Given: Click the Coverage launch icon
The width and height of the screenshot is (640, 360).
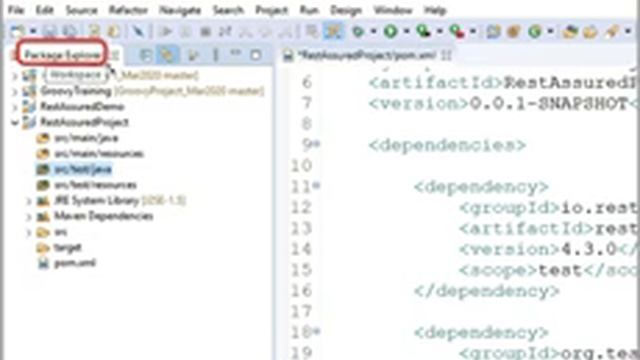Looking at the screenshot, I should pyautogui.click(x=424, y=31).
